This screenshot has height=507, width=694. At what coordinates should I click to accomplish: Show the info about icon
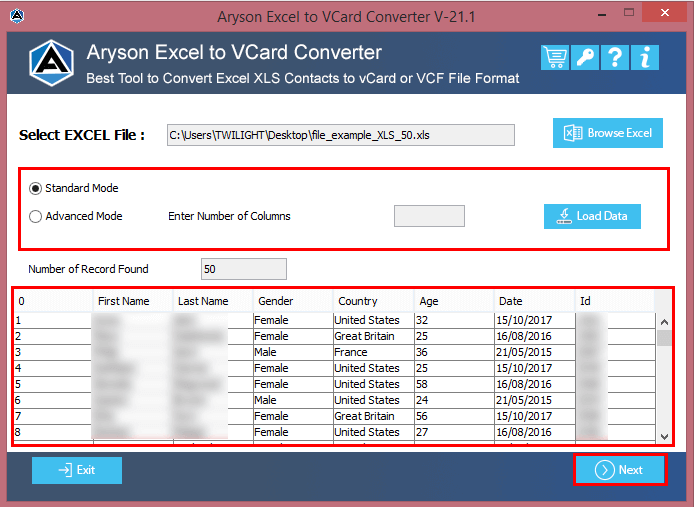[x=645, y=58]
